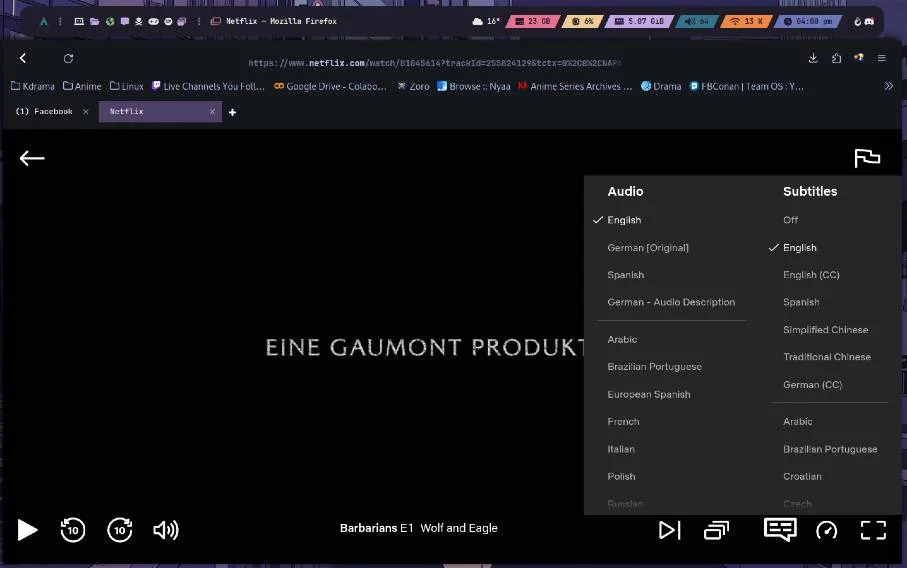Switch to the Facebook tab

45,111
